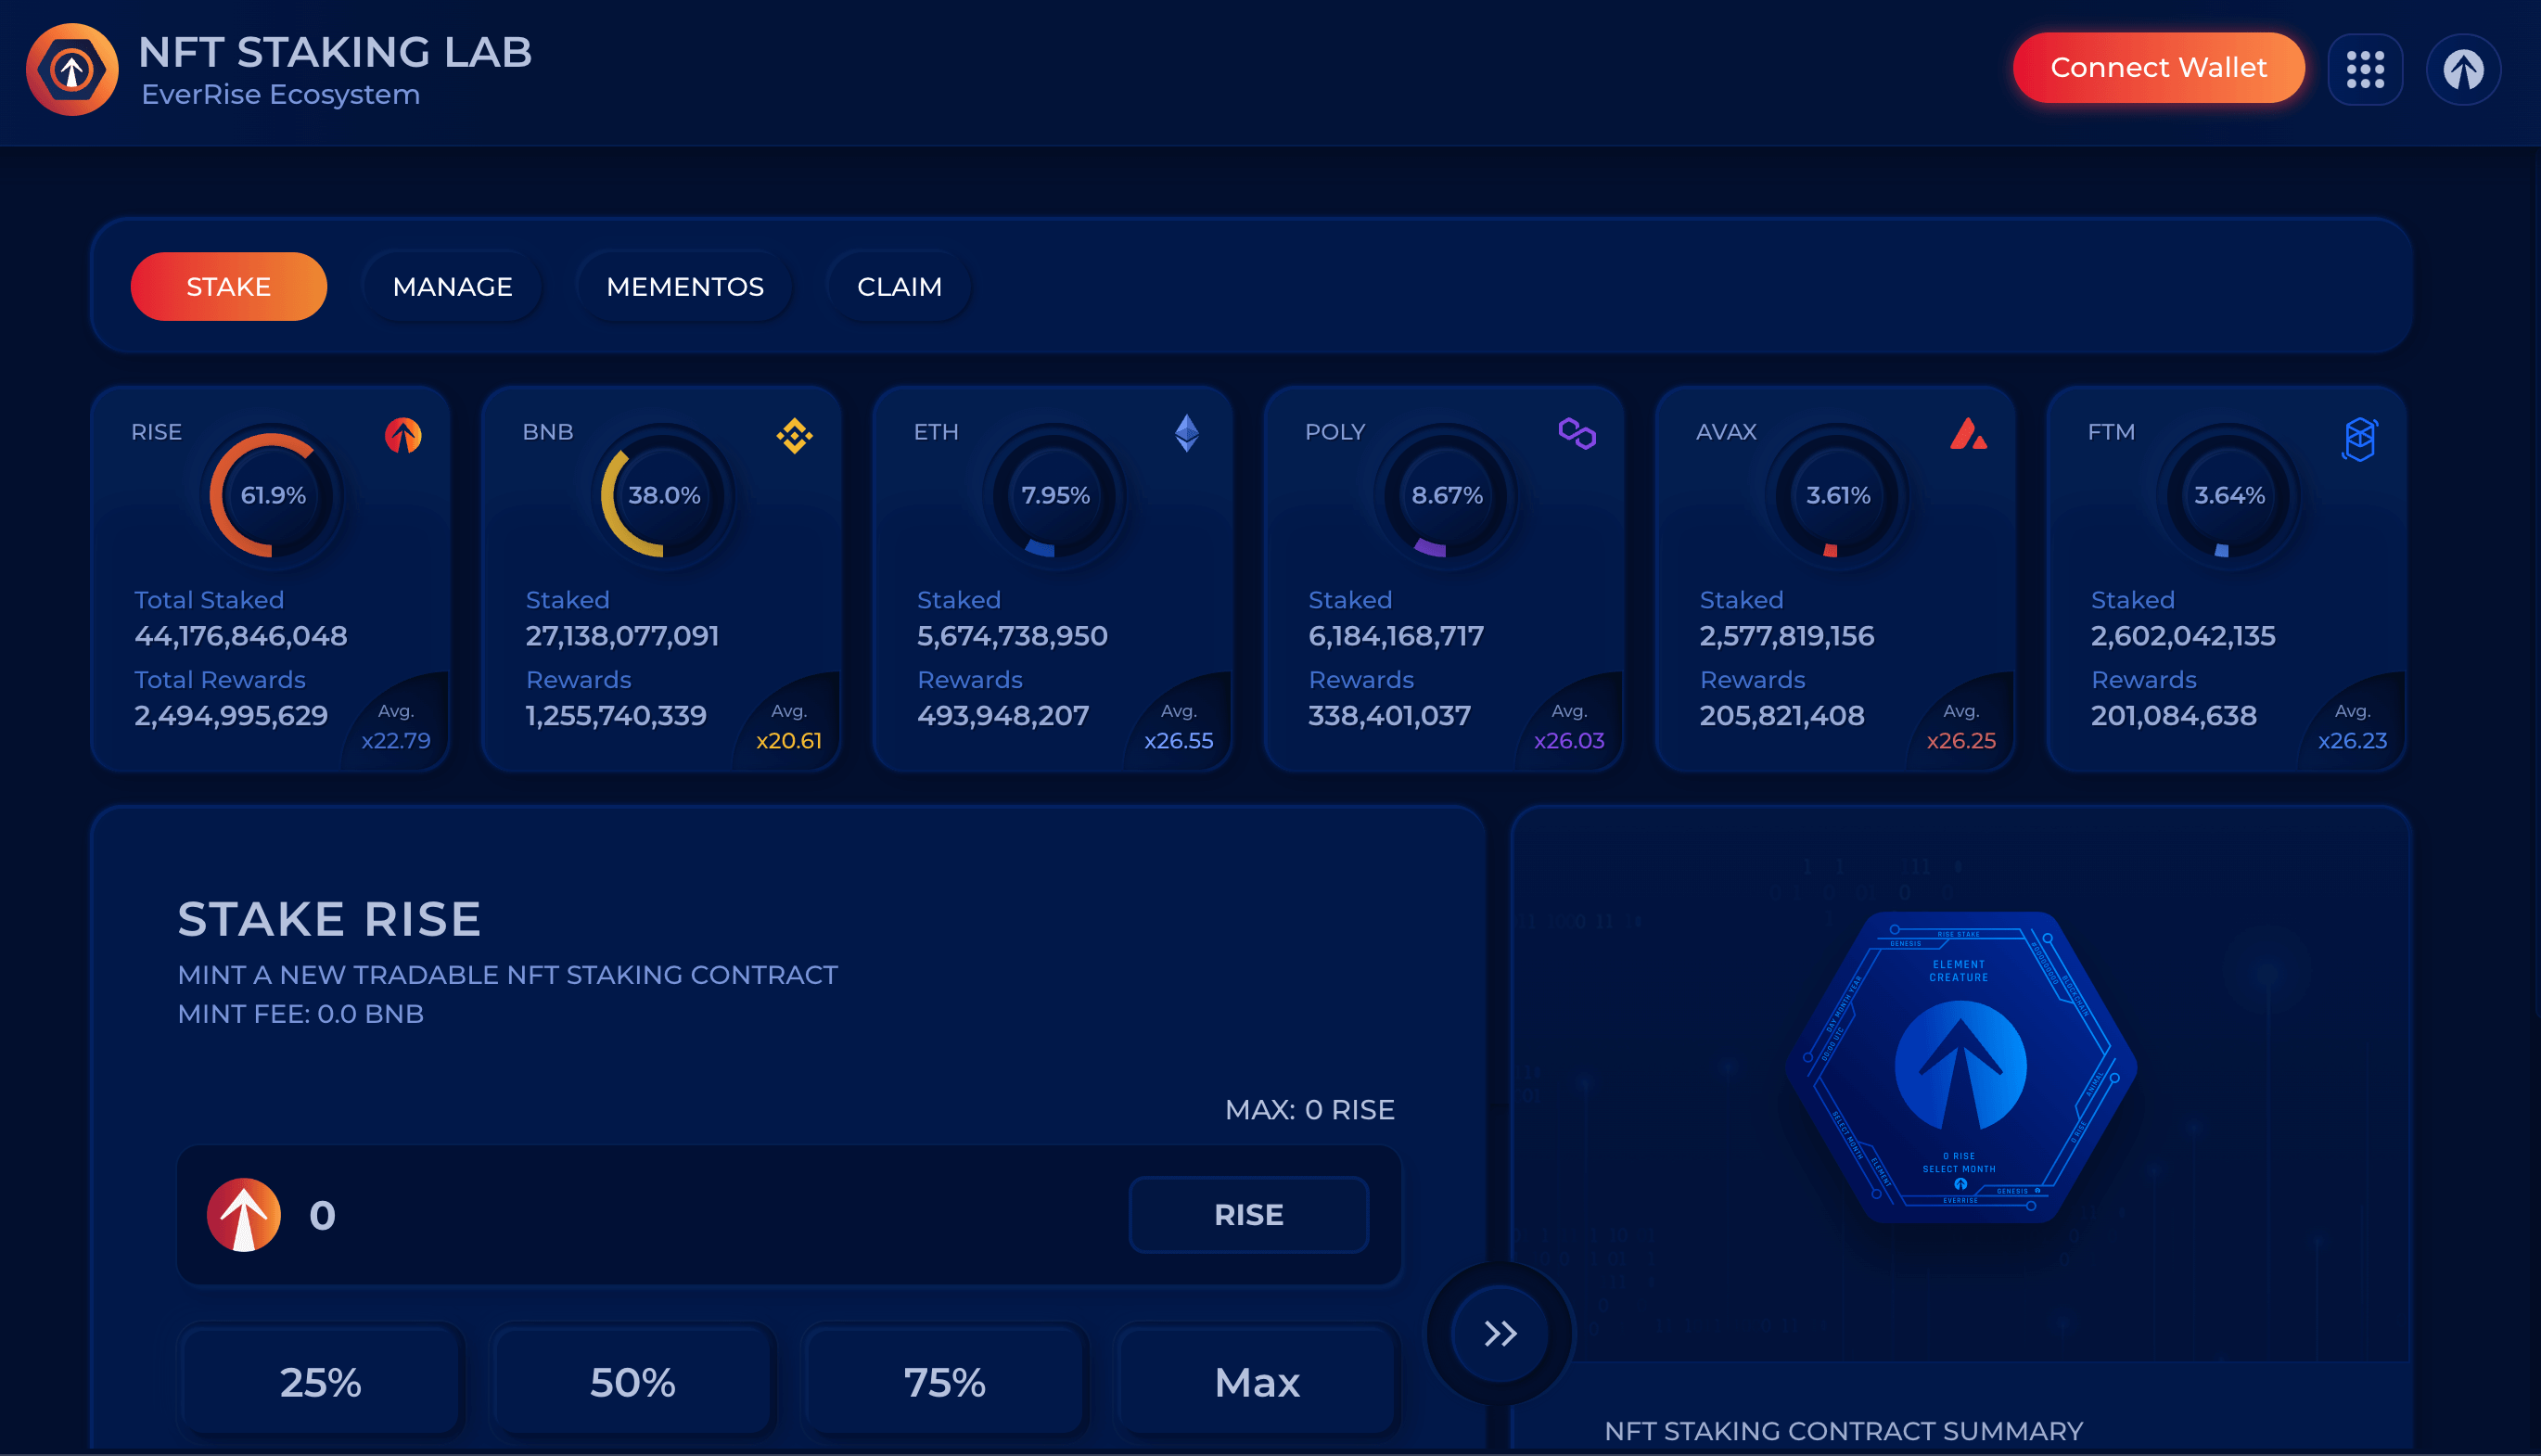Screen dimensions: 2541x1456
Task: Open MANAGE tab
Action: click(x=451, y=287)
